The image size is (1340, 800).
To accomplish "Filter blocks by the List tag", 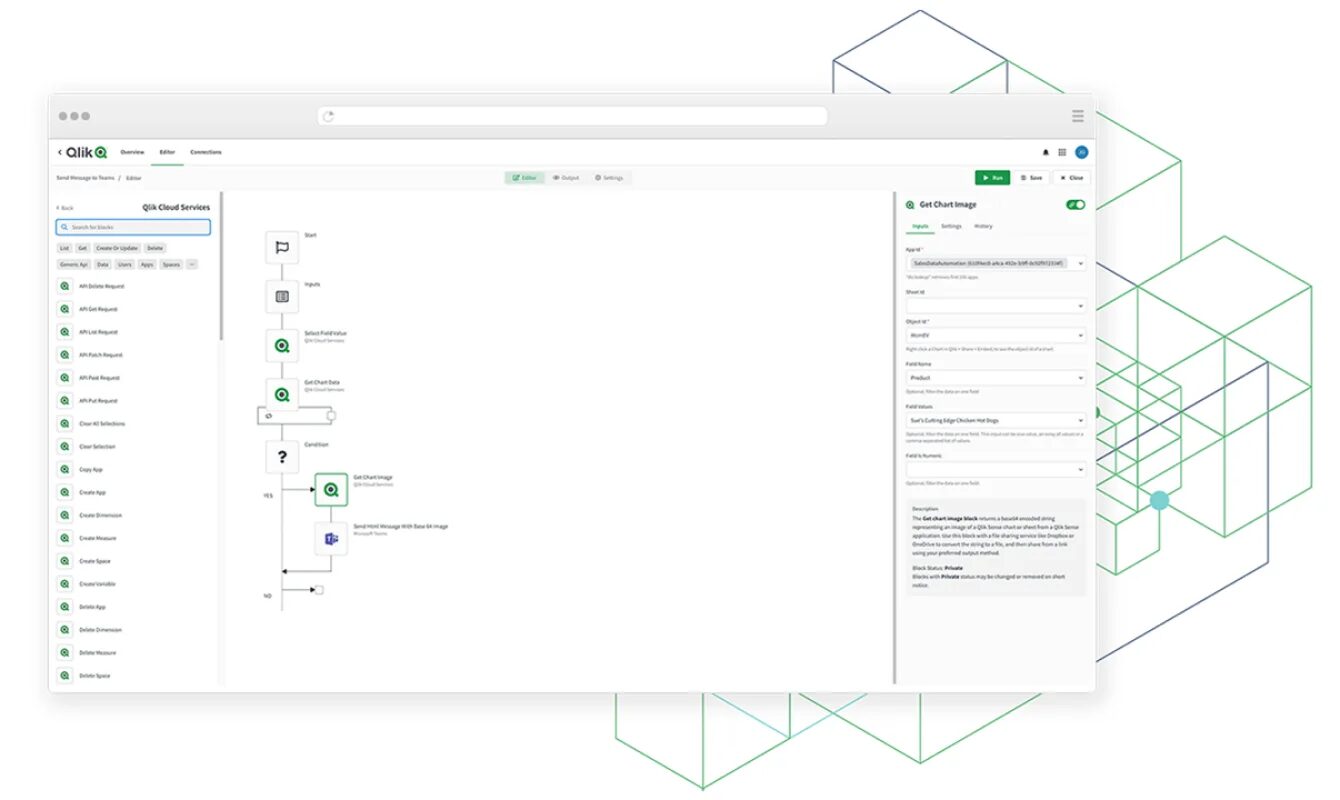I will [64, 248].
